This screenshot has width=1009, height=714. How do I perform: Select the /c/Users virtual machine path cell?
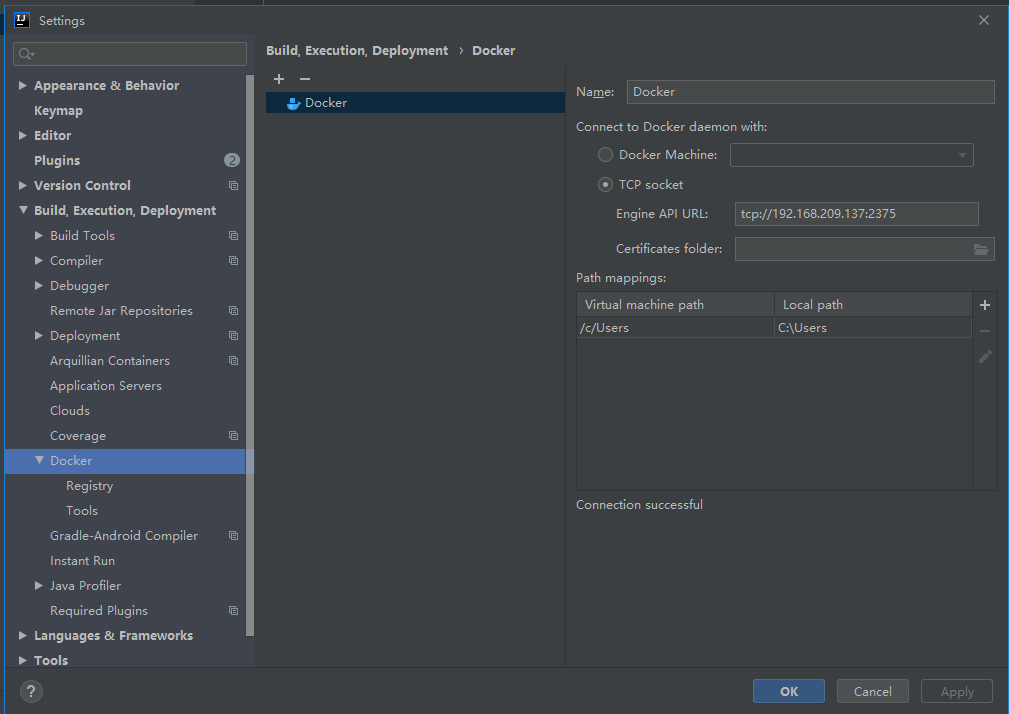click(x=675, y=327)
